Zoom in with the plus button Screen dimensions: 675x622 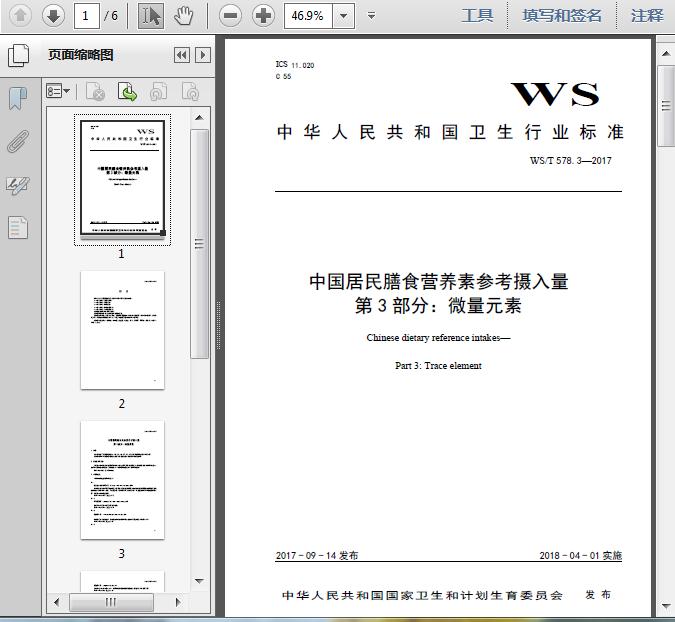[263, 15]
